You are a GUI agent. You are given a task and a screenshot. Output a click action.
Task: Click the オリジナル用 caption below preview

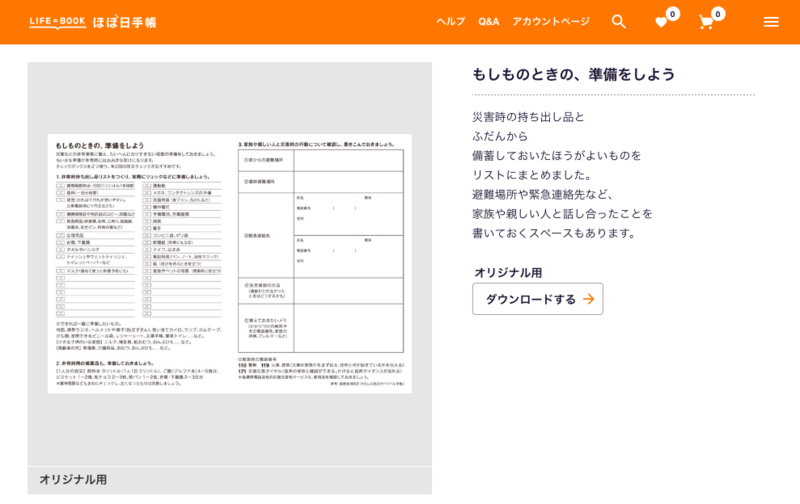tap(73, 480)
